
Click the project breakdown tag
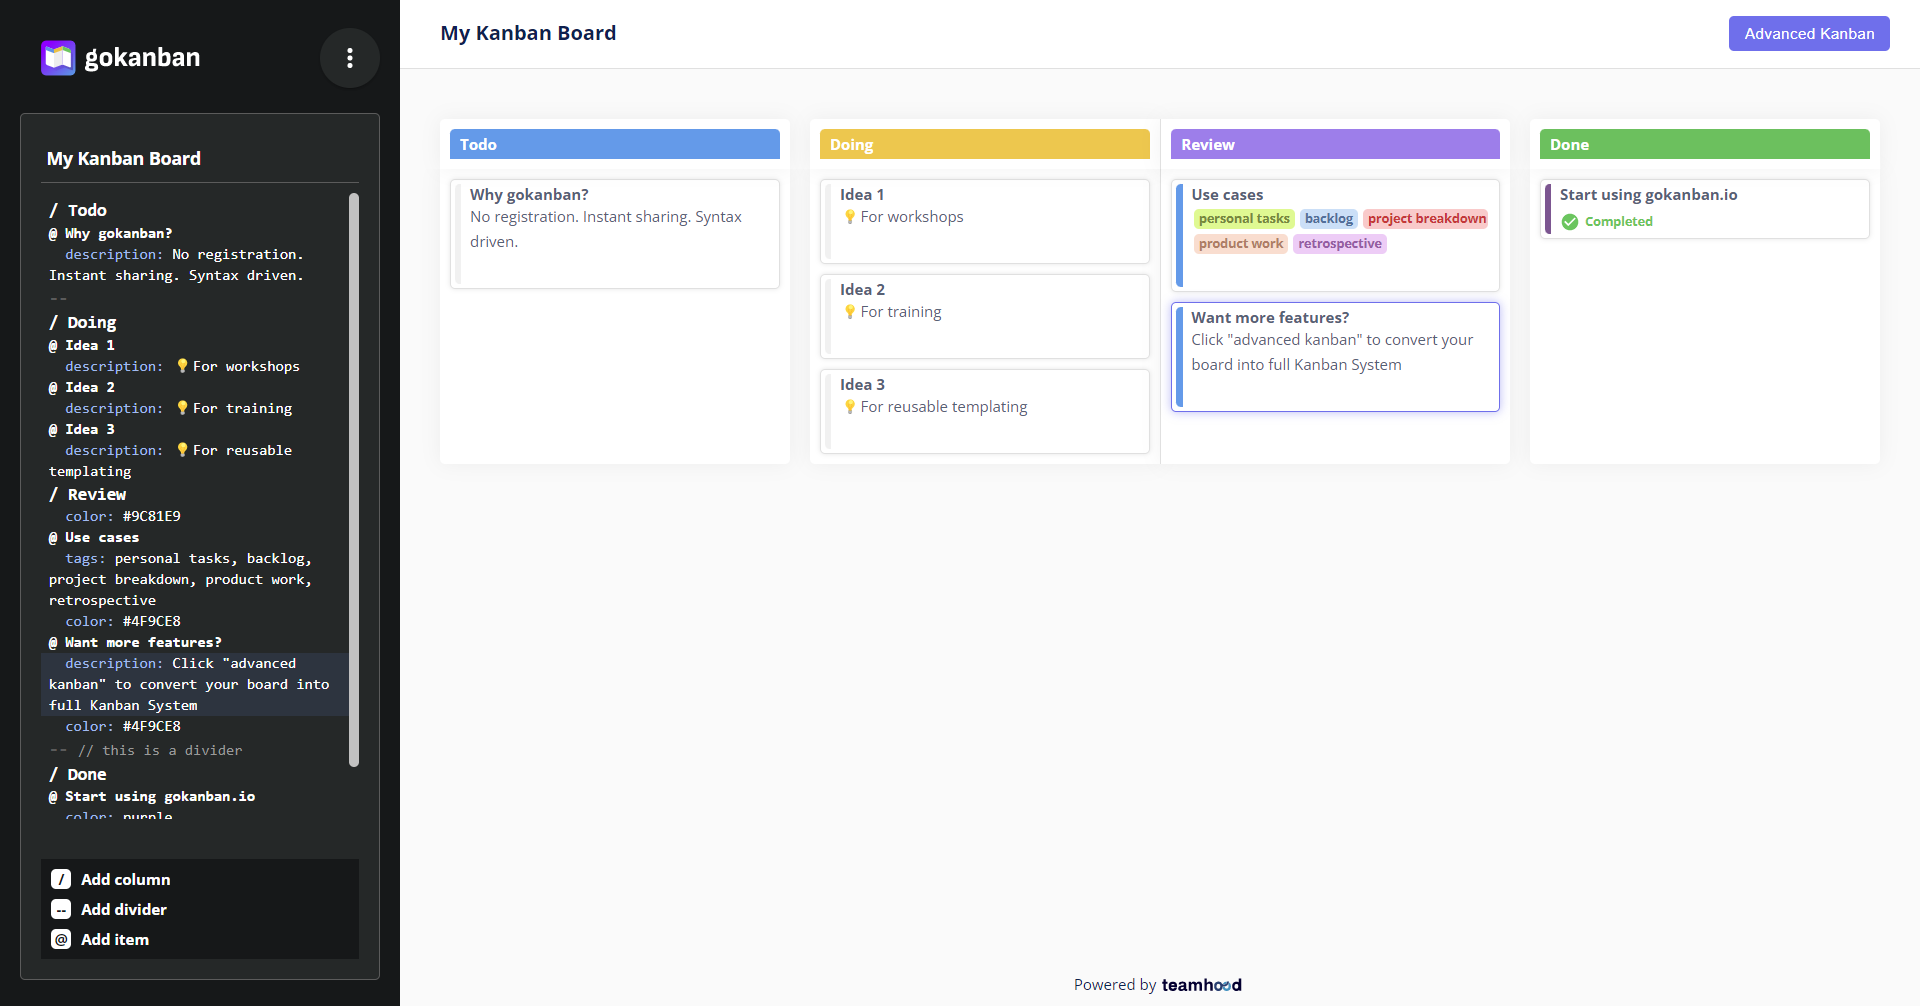pyautogui.click(x=1426, y=218)
